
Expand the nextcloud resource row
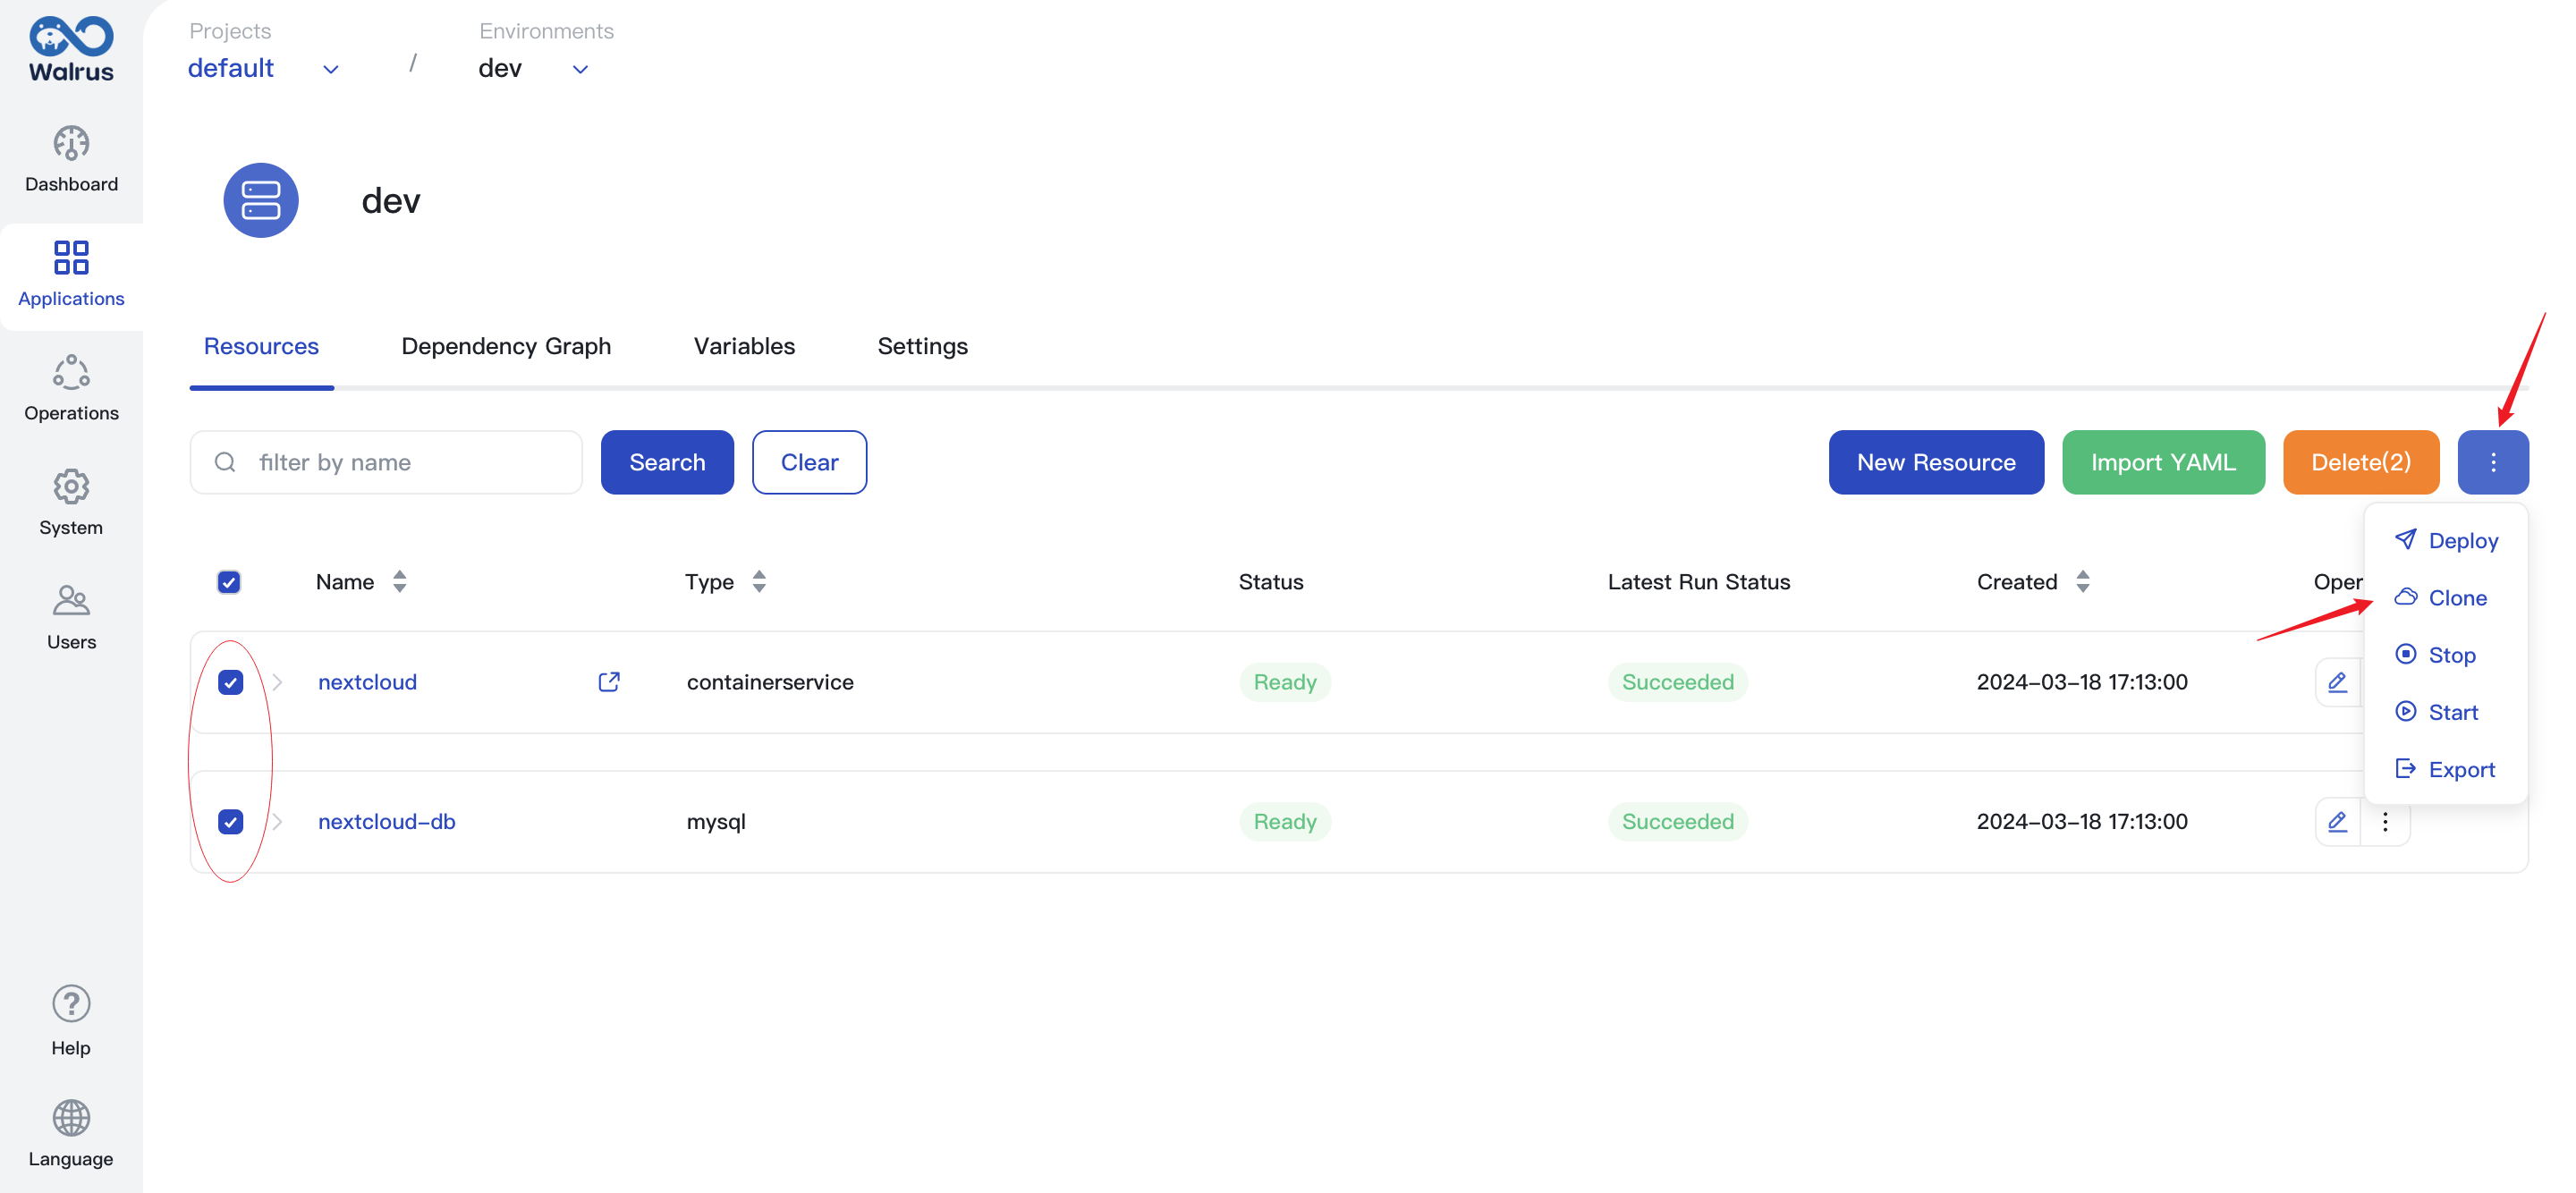277,681
